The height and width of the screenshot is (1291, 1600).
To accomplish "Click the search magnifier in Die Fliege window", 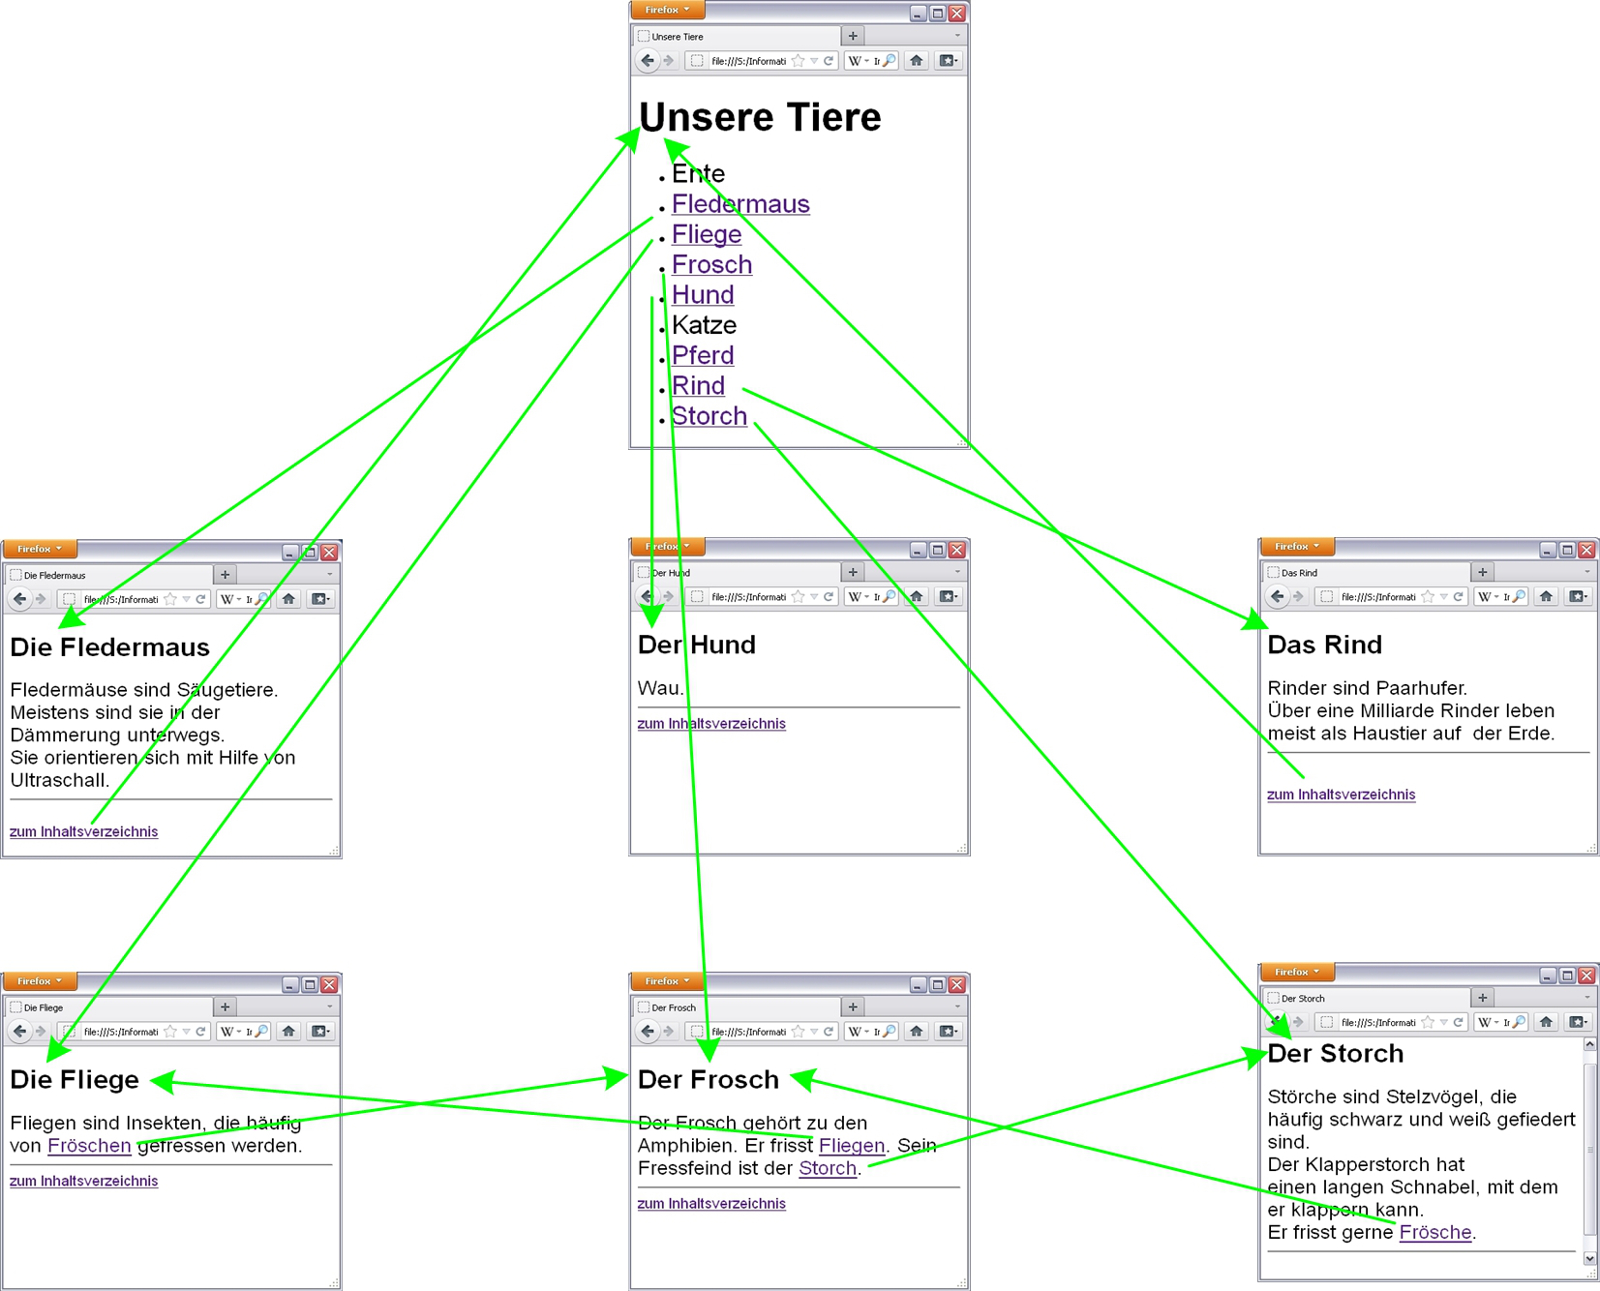I will [x=262, y=1031].
